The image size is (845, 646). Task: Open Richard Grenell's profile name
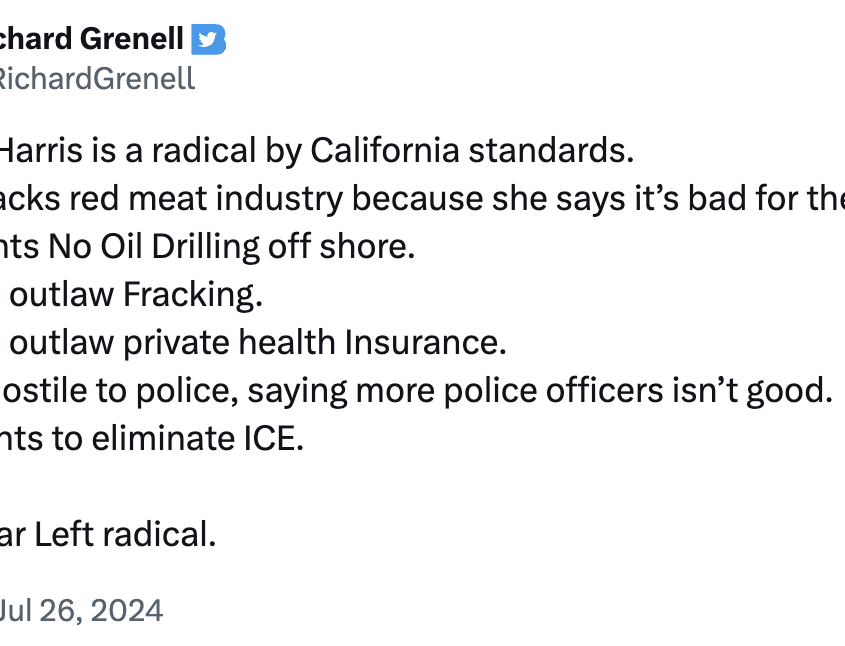[91, 39]
